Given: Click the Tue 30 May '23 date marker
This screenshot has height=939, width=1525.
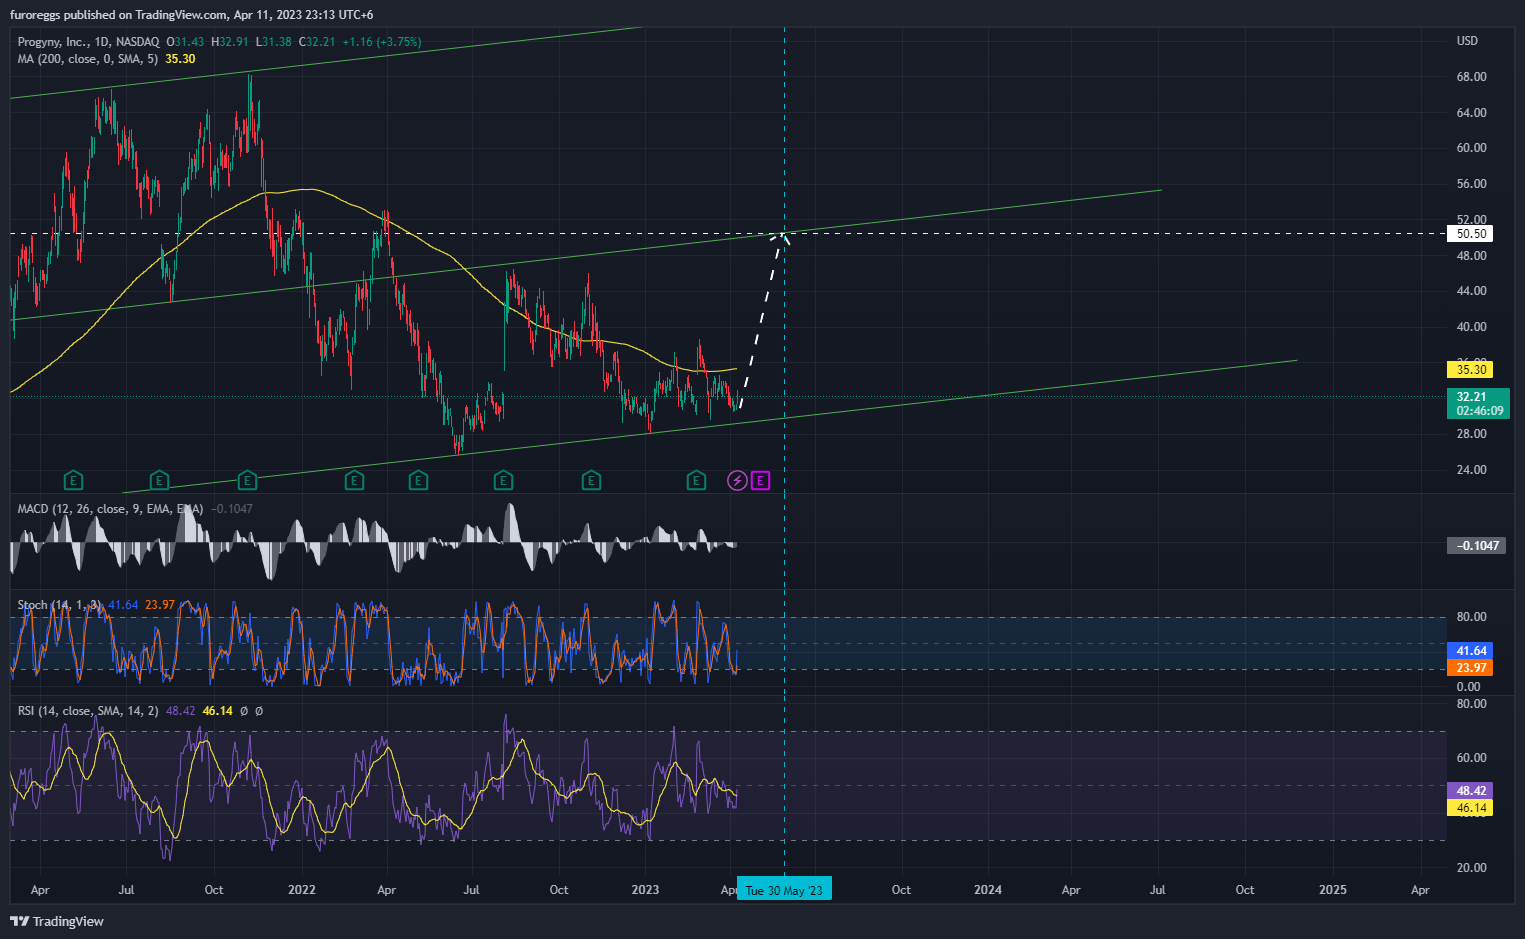Looking at the screenshot, I should 784,890.
